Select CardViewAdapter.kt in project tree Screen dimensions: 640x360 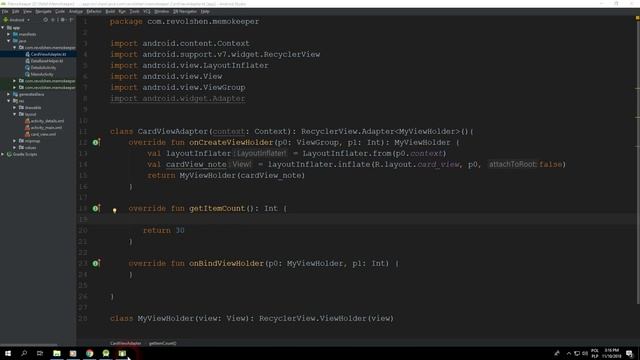tap(45, 54)
